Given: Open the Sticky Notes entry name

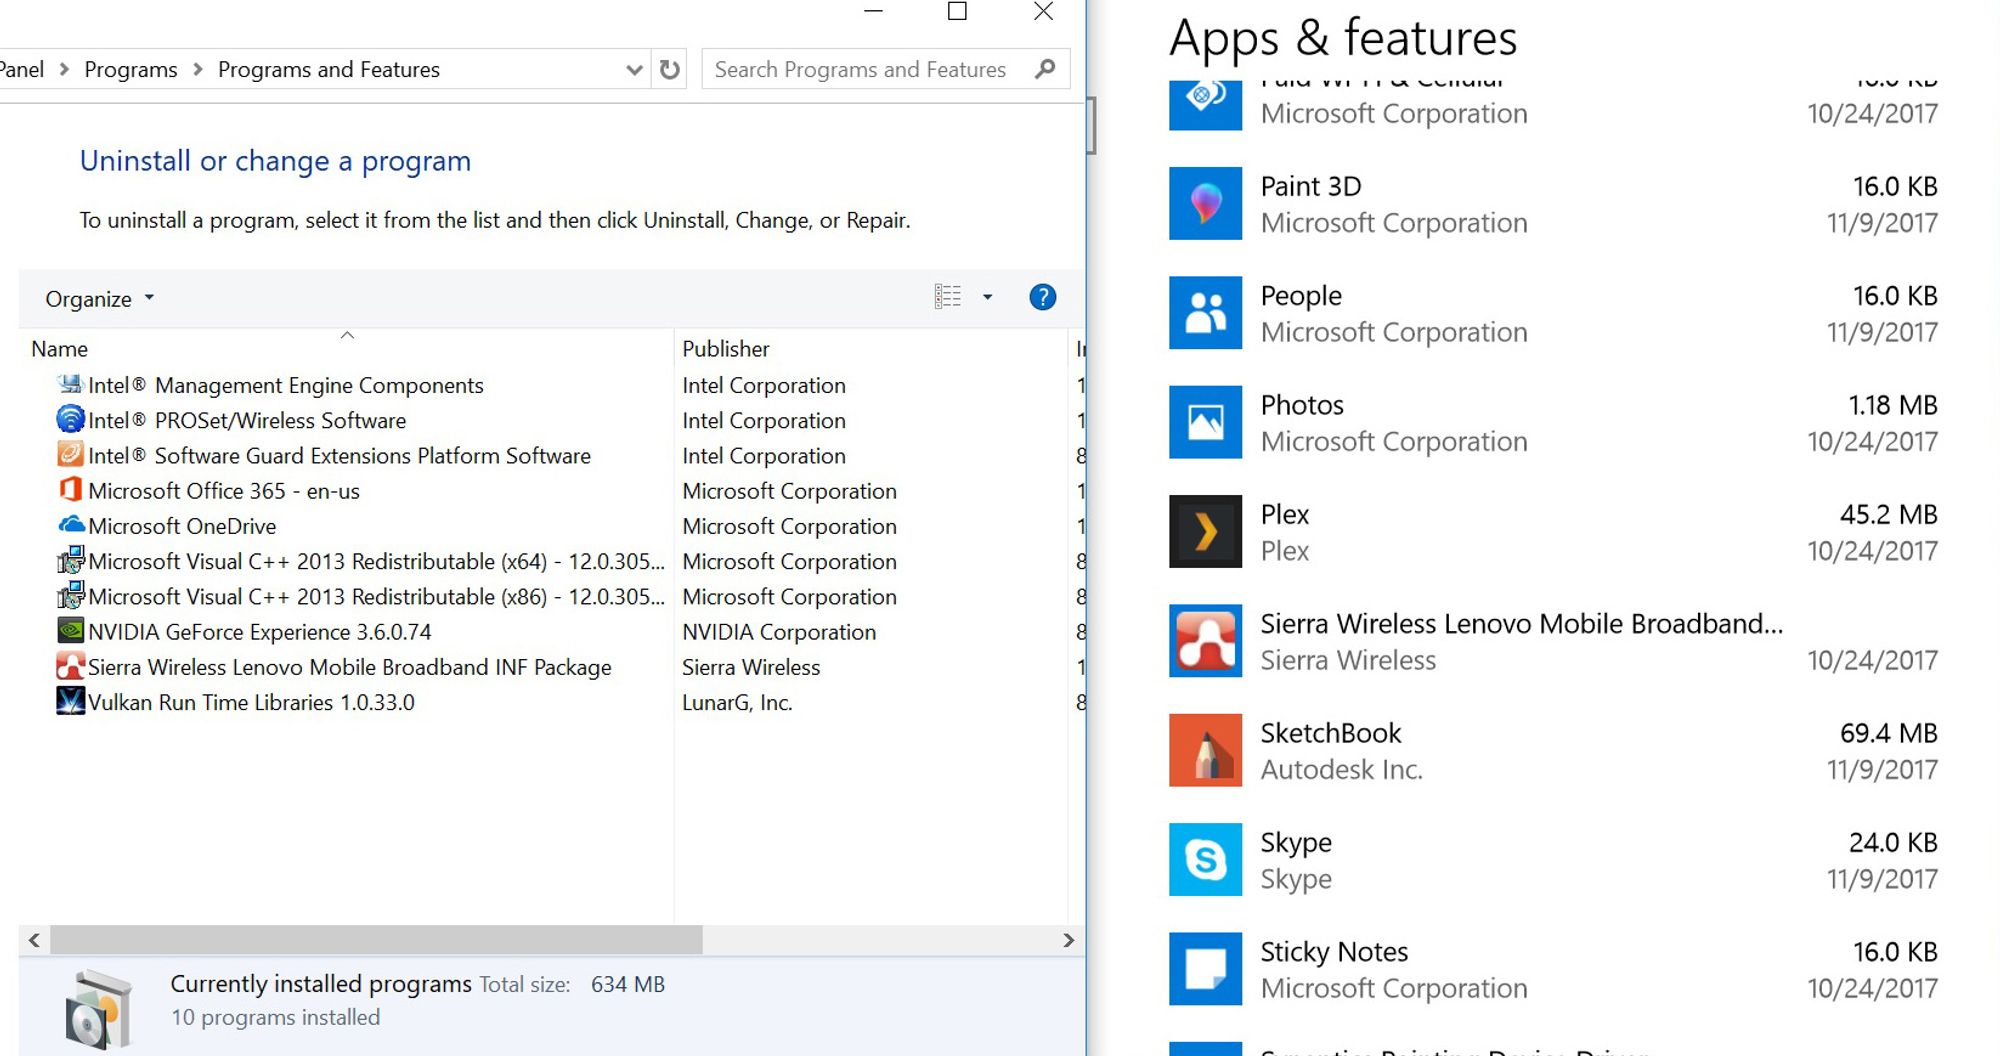Looking at the screenshot, I should (x=1334, y=952).
